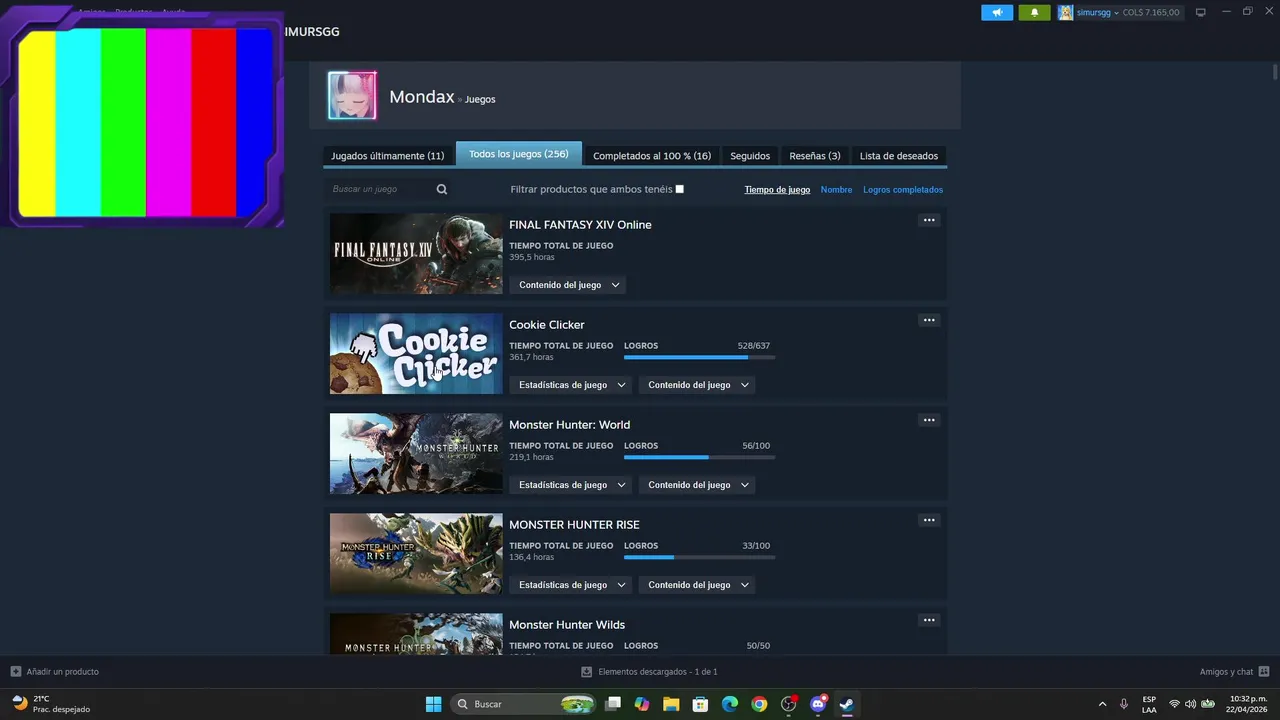Open the Mondax profile name link

(x=422, y=96)
